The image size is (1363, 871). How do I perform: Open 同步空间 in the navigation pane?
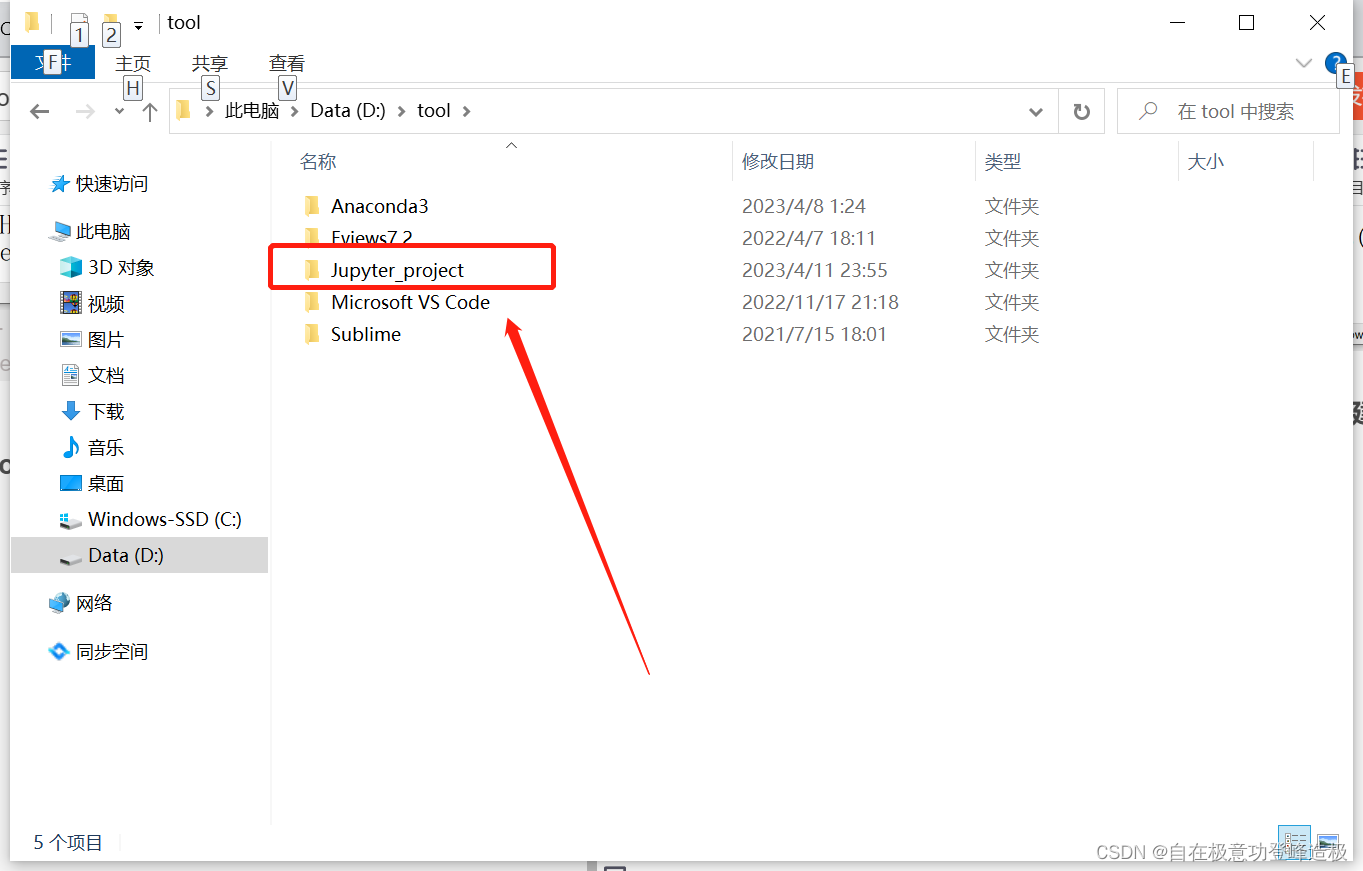112,652
